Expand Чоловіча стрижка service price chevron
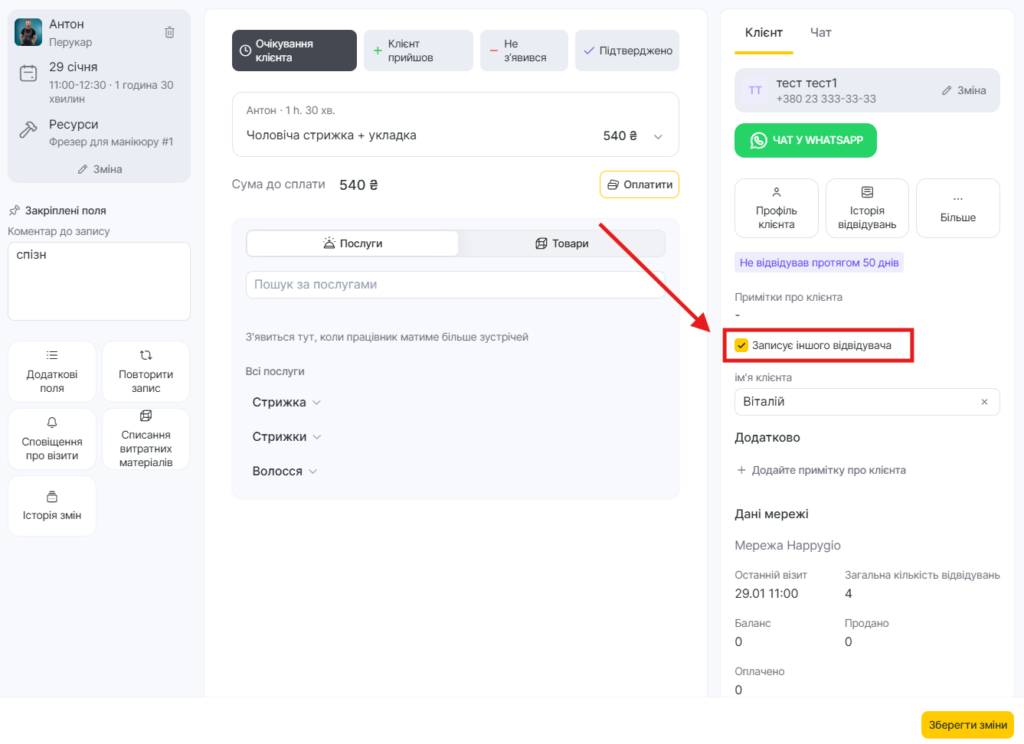Viewport: 1024px width, 744px height. tap(658, 137)
